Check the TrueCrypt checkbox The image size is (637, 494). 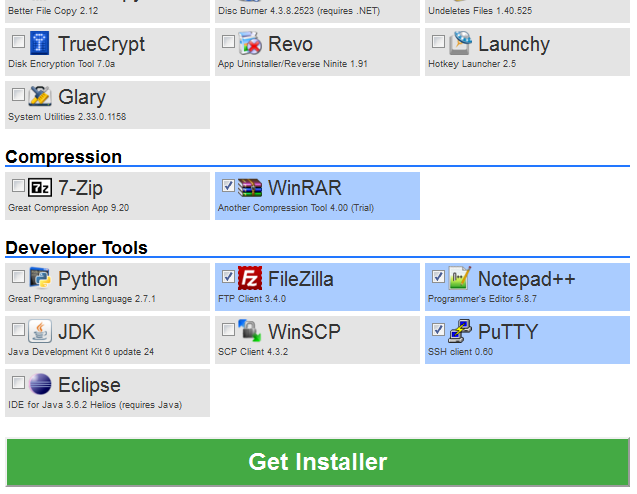18,41
